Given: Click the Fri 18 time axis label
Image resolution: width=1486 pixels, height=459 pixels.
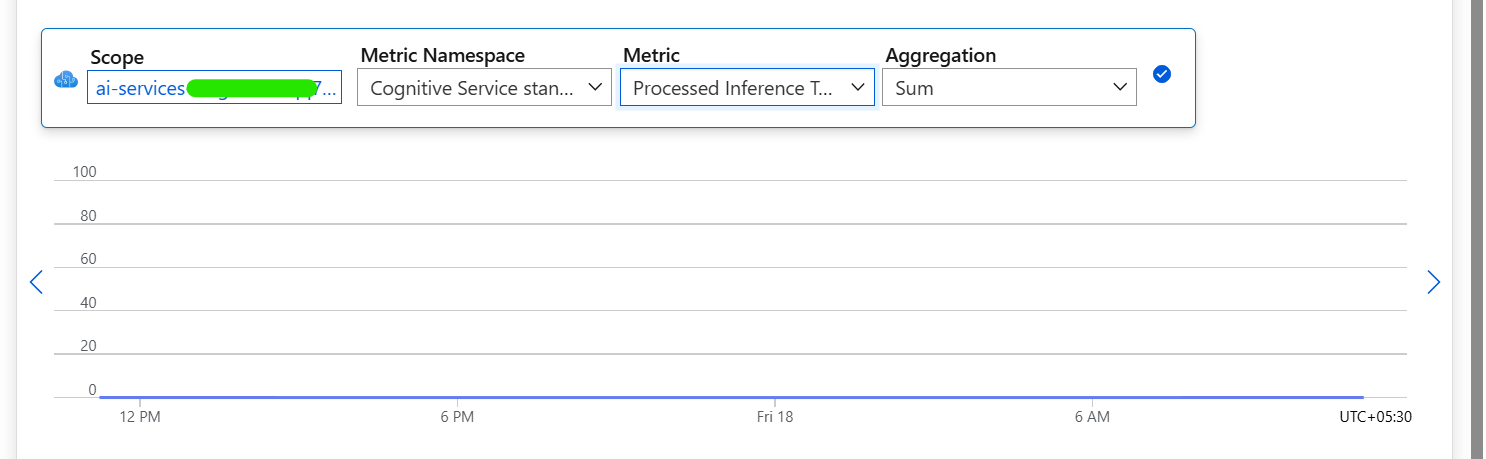Looking at the screenshot, I should pos(775,417).
